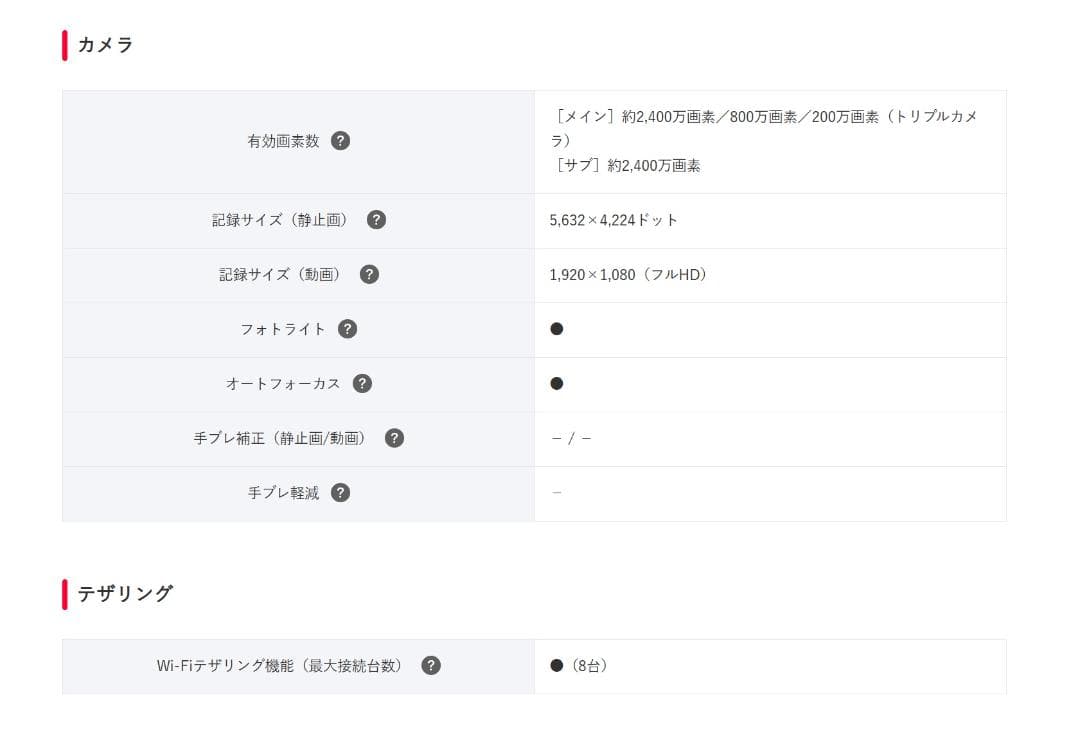Click the filled dot beside フォトライト
The image size is (1080, 736).
coord(556,328)
